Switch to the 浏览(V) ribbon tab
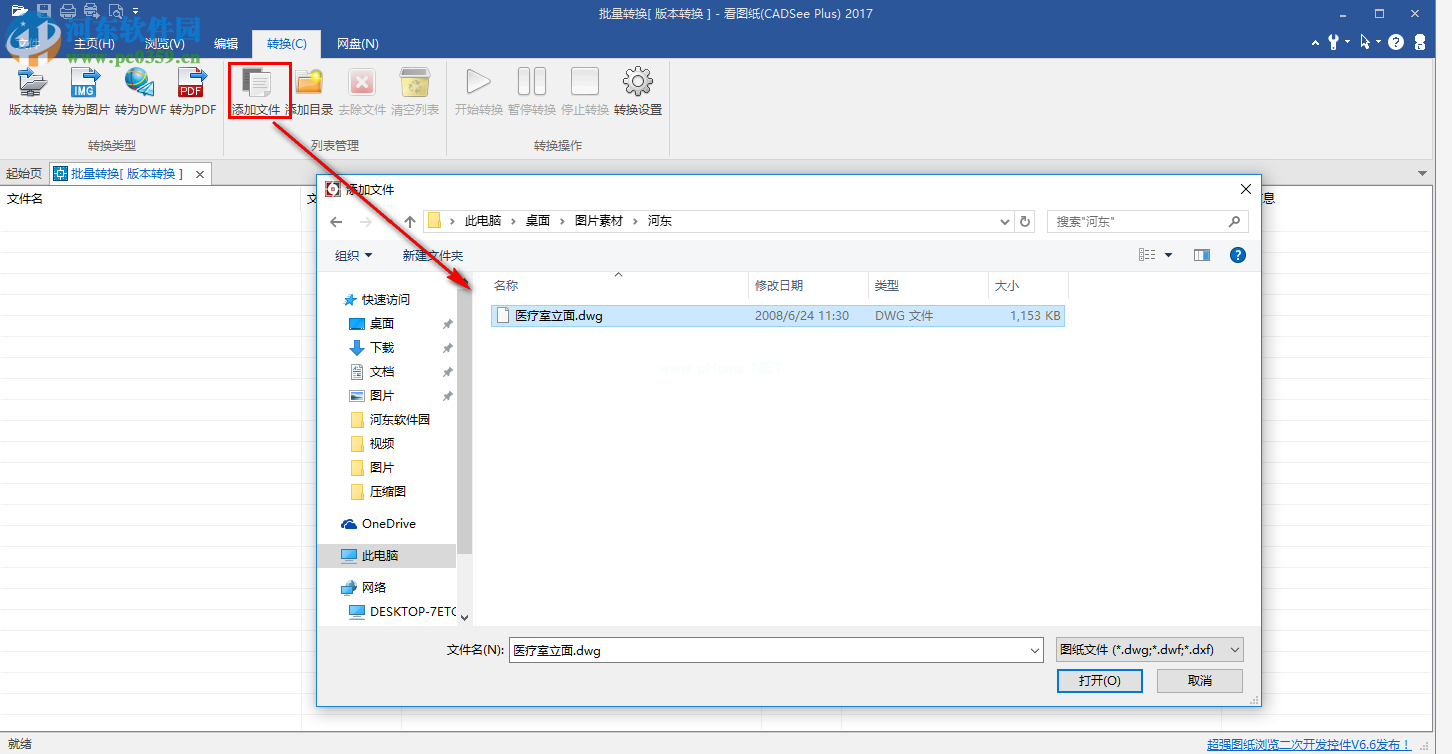Screen dimensions: 1452x754 (164, 43)
